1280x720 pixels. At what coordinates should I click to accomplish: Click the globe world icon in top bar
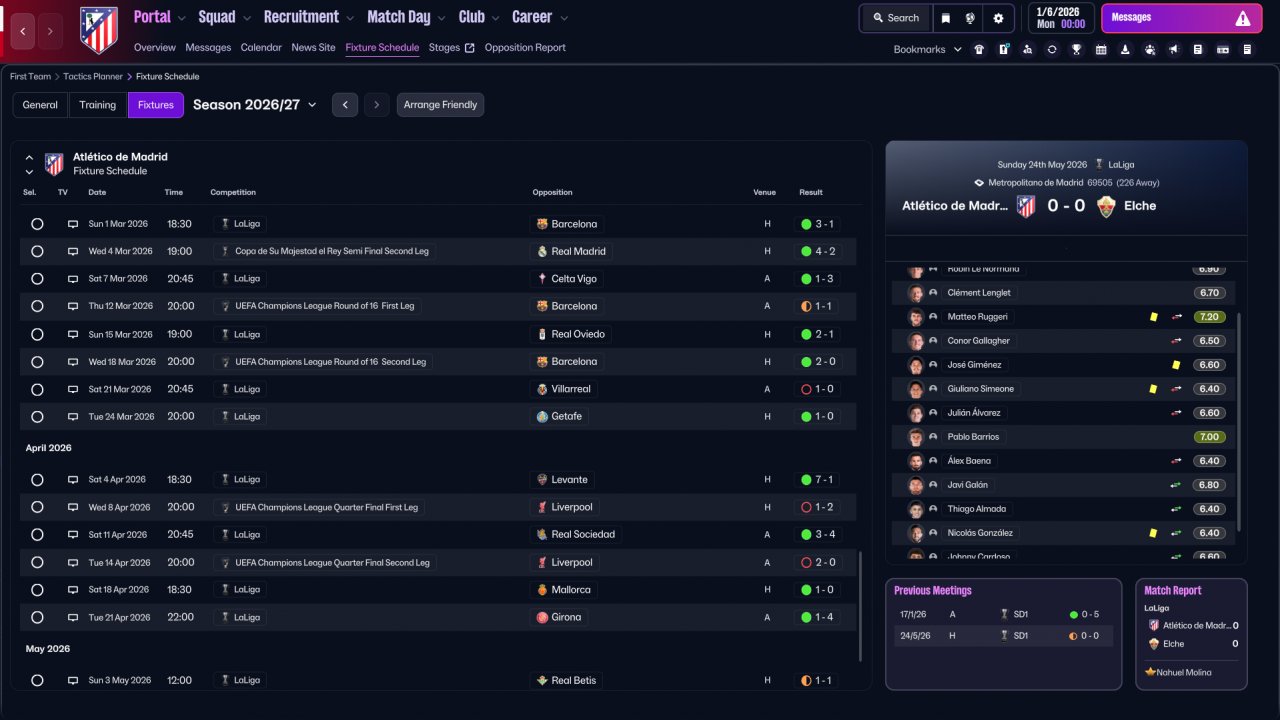[970, 18]
